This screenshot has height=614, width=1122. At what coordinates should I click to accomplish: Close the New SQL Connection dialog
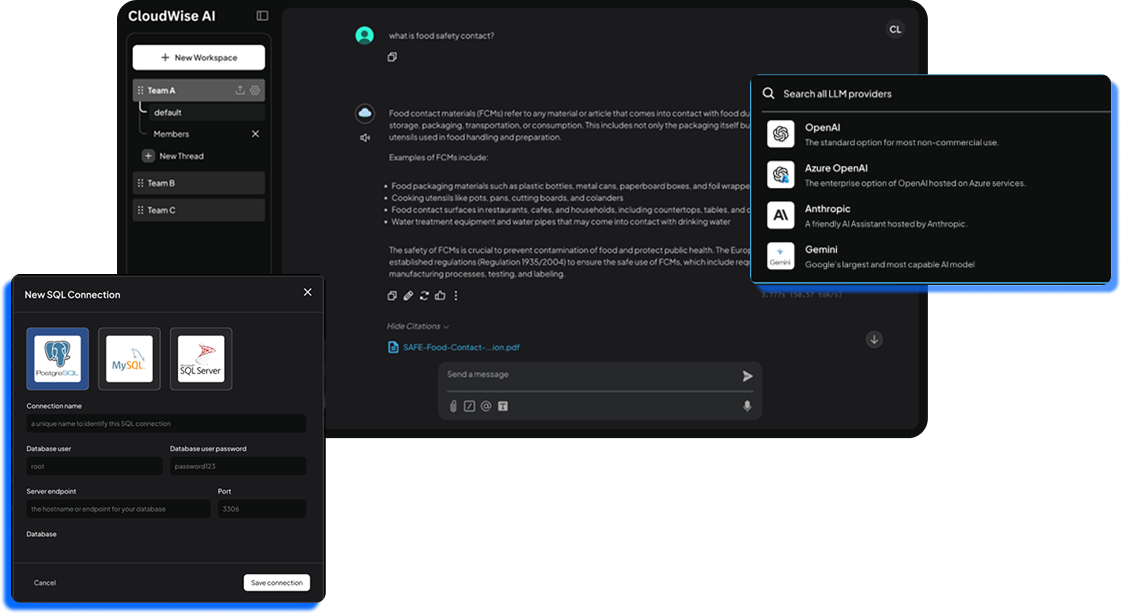click(308, 292)
